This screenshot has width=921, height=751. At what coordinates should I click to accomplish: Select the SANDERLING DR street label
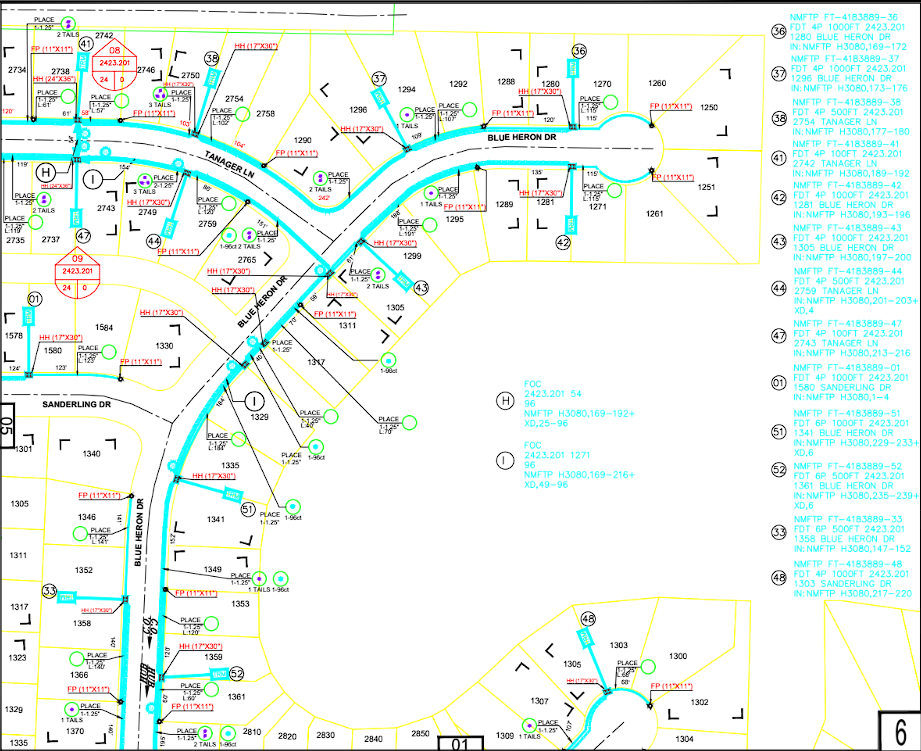pos(76,405)
